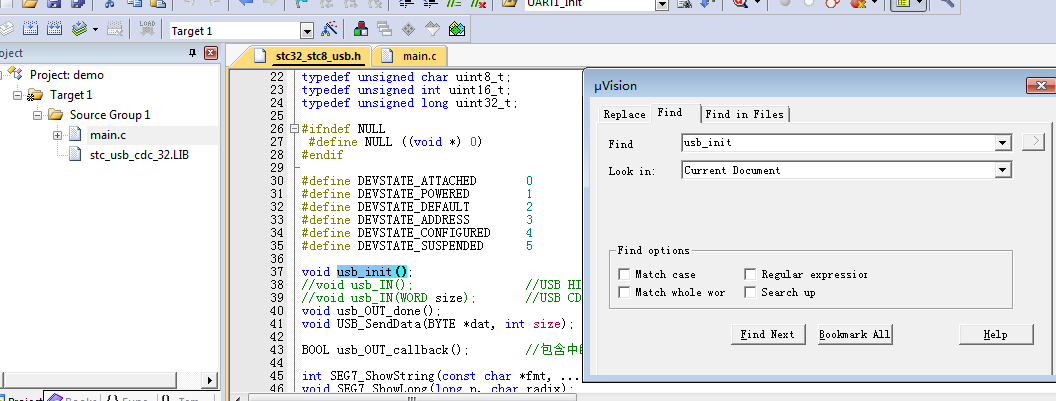Image resolution: width=1056 pixels, height=401 pixels.
Task: Switch to the Find tab in dialog
Action: click(670, 113)
